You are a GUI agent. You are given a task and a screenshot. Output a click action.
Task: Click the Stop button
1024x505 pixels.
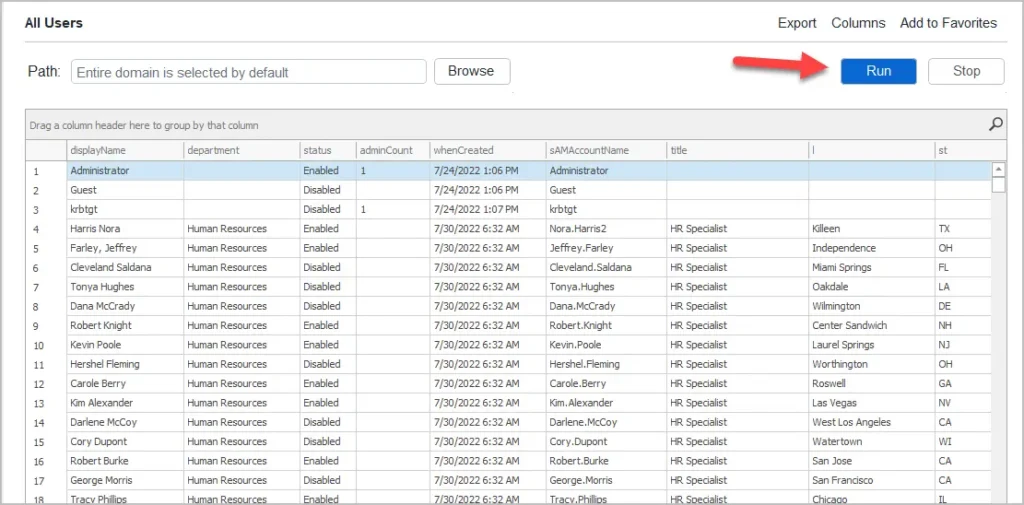966,71
